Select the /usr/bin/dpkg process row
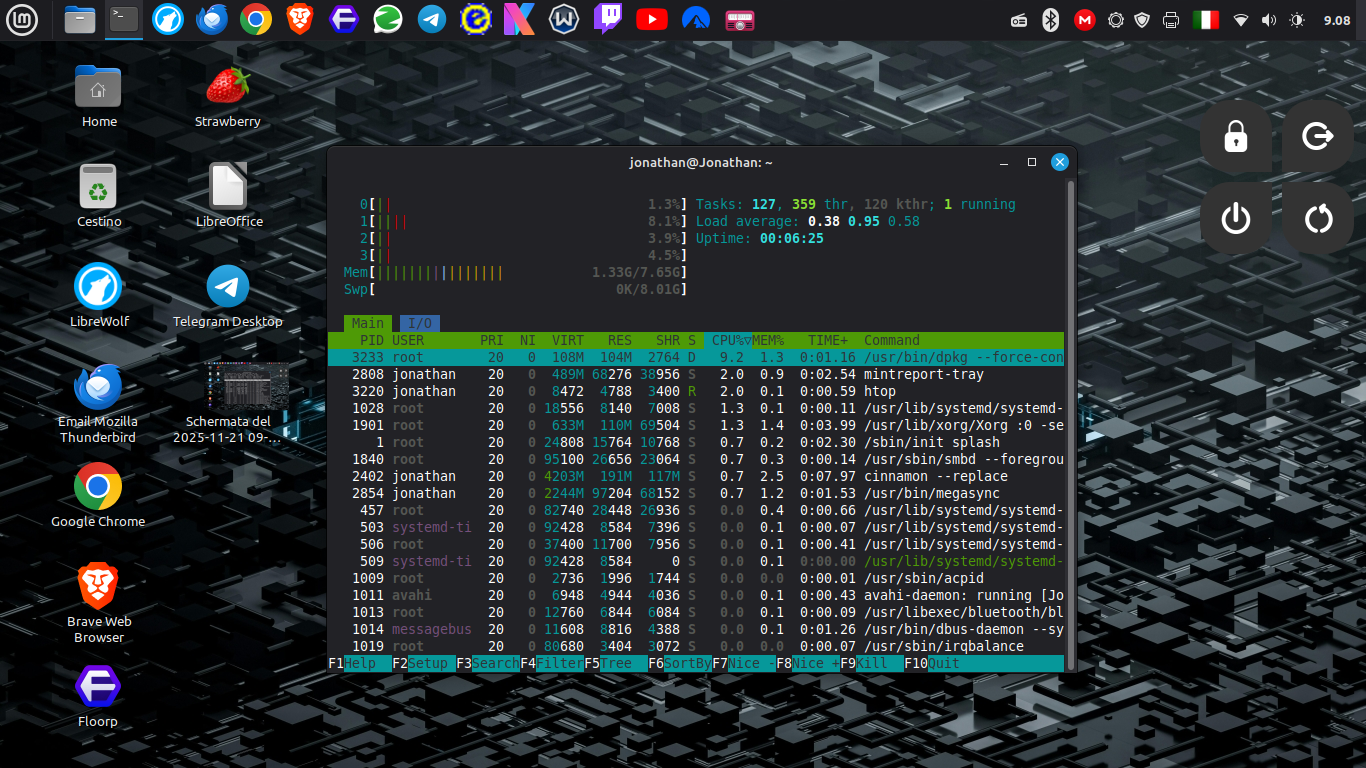1366x768 pixels. (696, 357)
